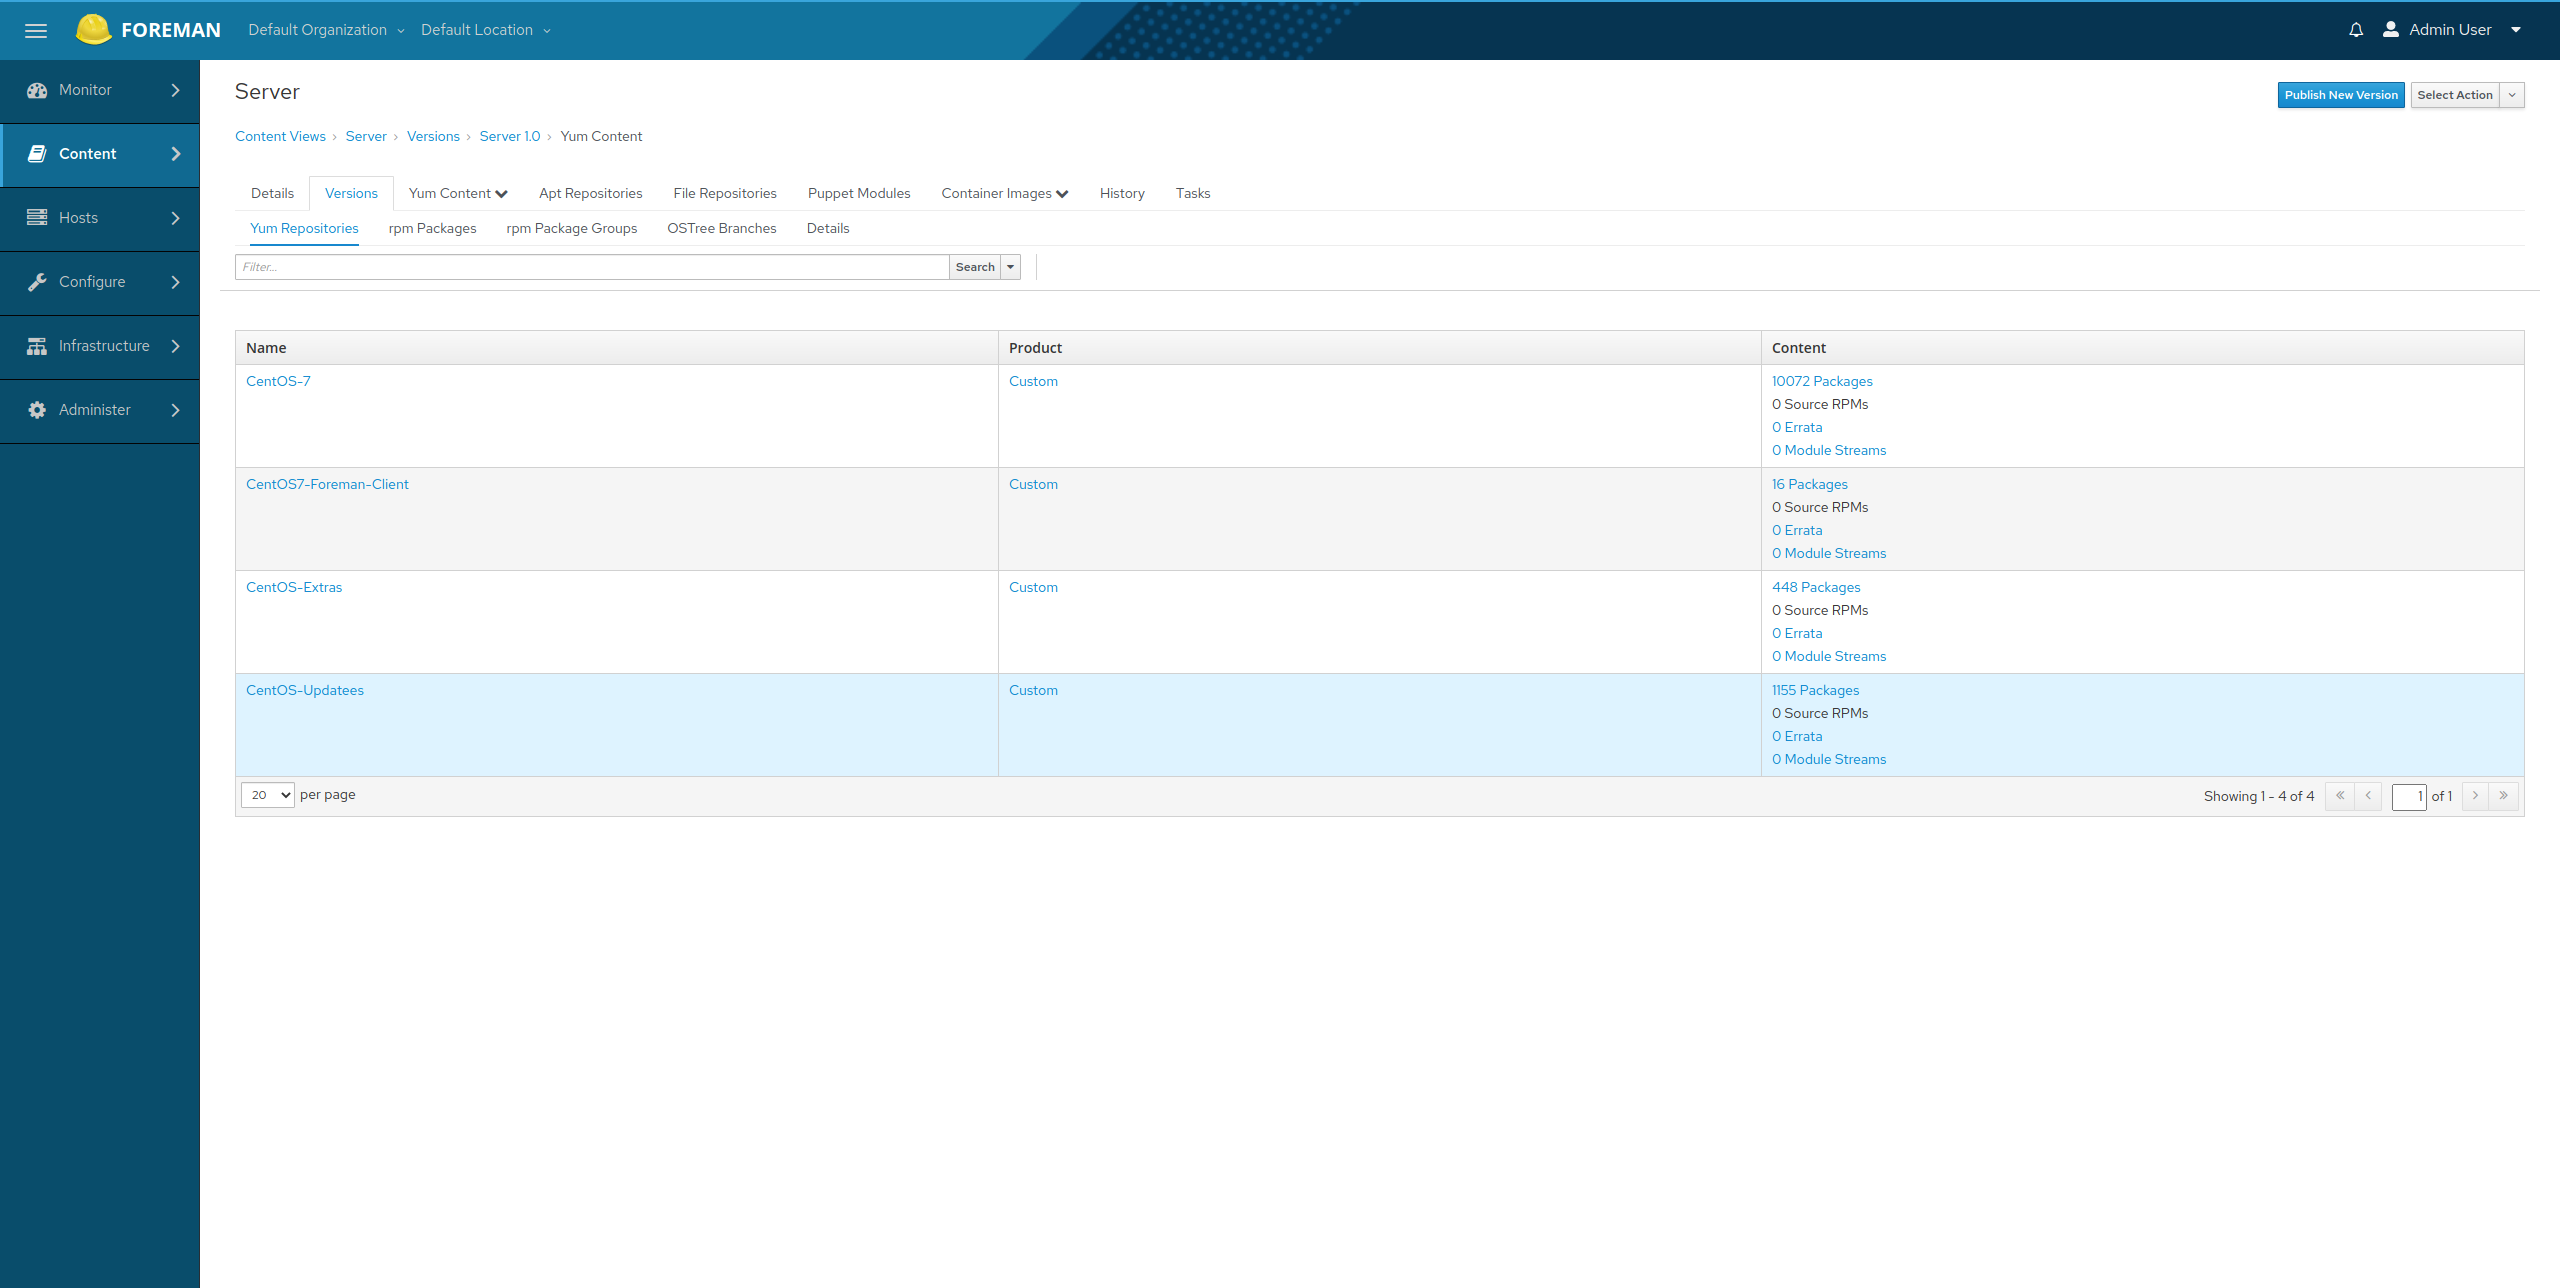Viewport: 2560px width, 1288px height.
Task: Switch to the Details tab
Action: [x=272, y=193]
